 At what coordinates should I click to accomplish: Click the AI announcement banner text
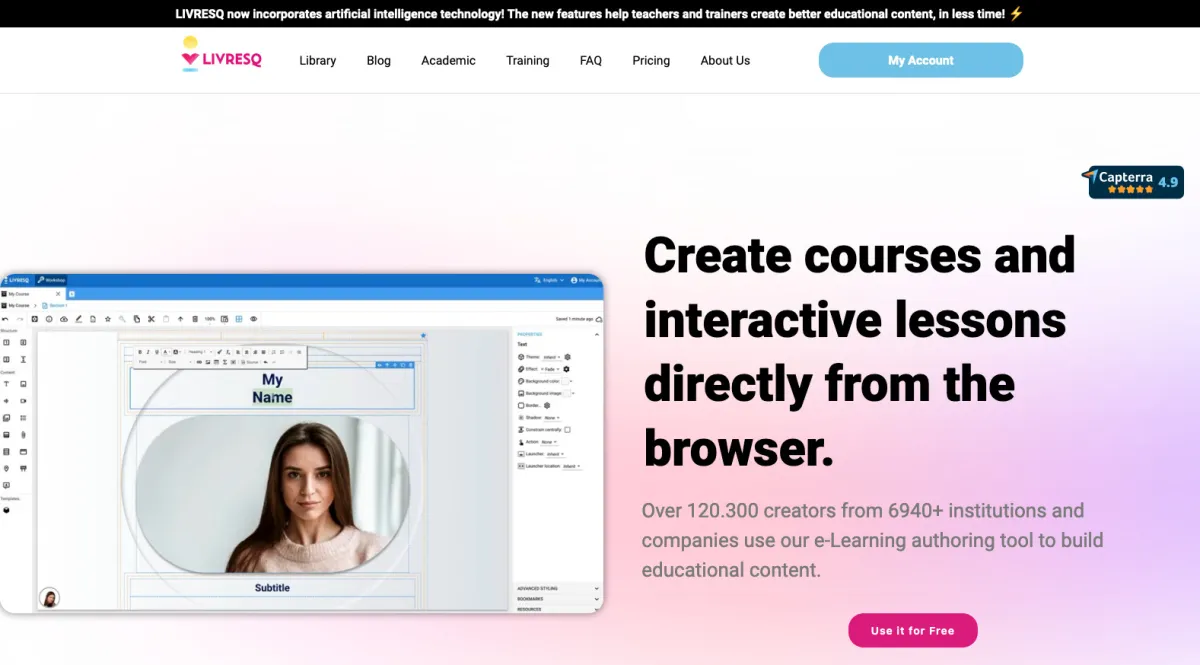pos(600,14)
